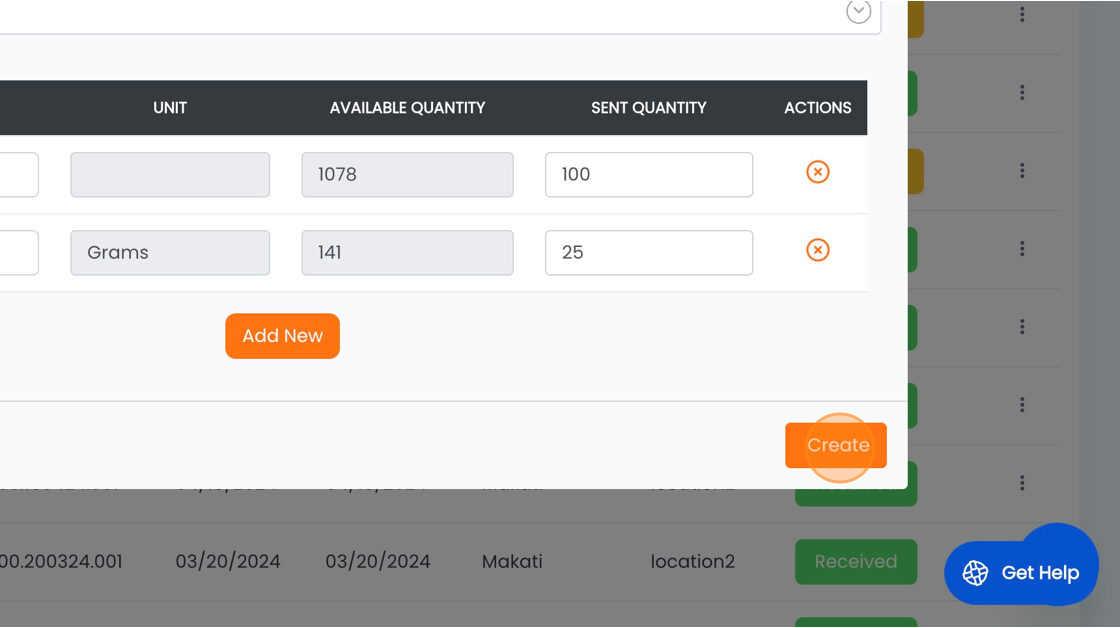Open three-dot menu beside the 1078 row

[1022, 171]
